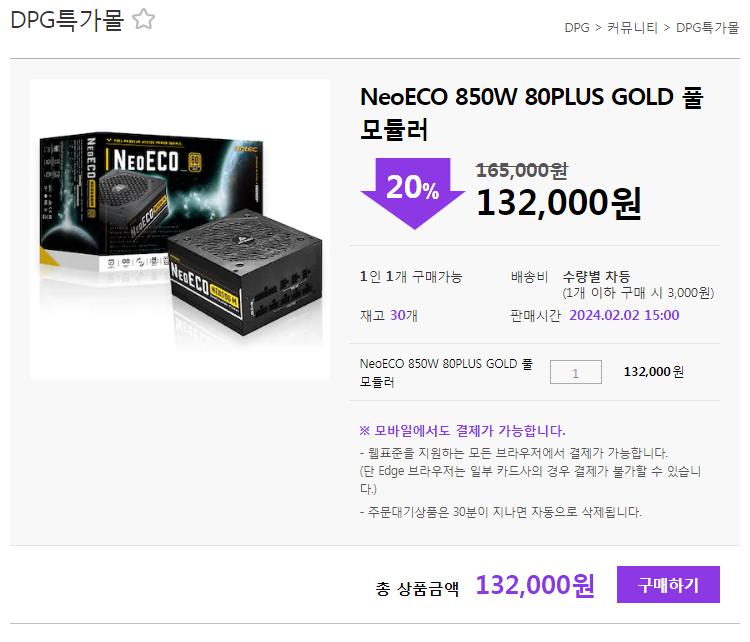Click the struck-through 165,000원 original price

point(522,170)
